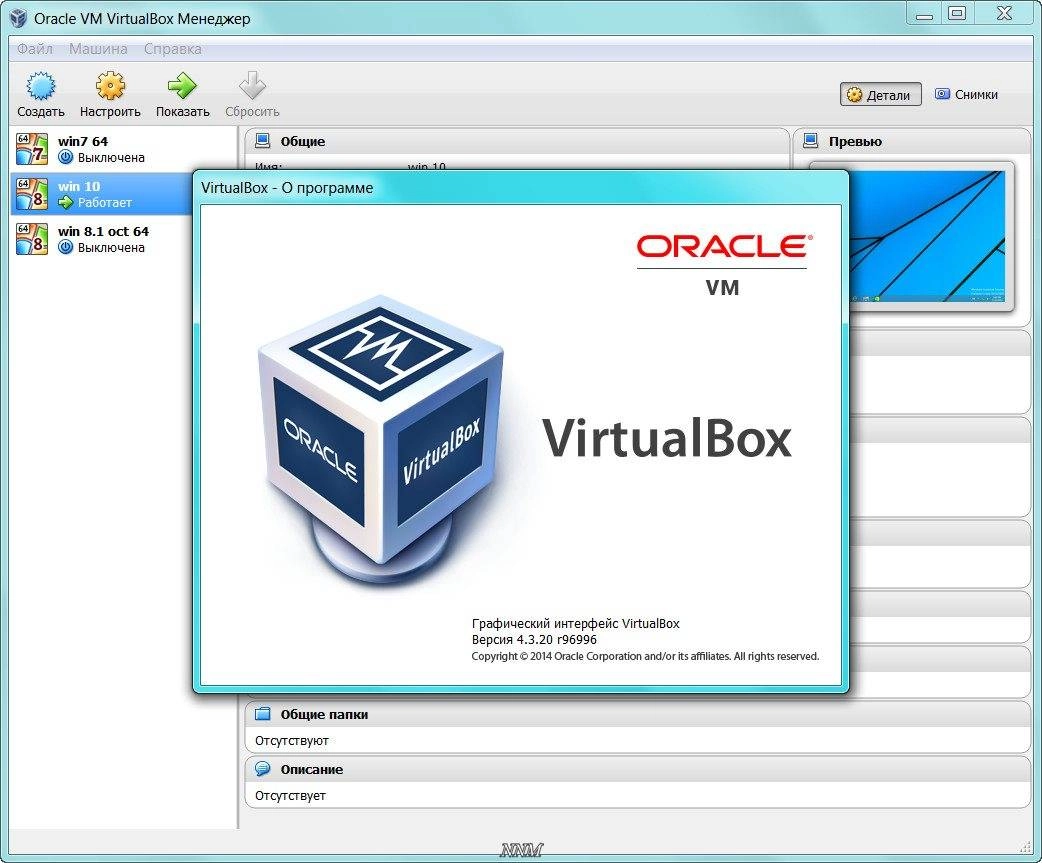The image size is (1042, 863).
Task: Click the power-off status icon under win7 64
Action: pyautogui.click(x=65, y=157)
